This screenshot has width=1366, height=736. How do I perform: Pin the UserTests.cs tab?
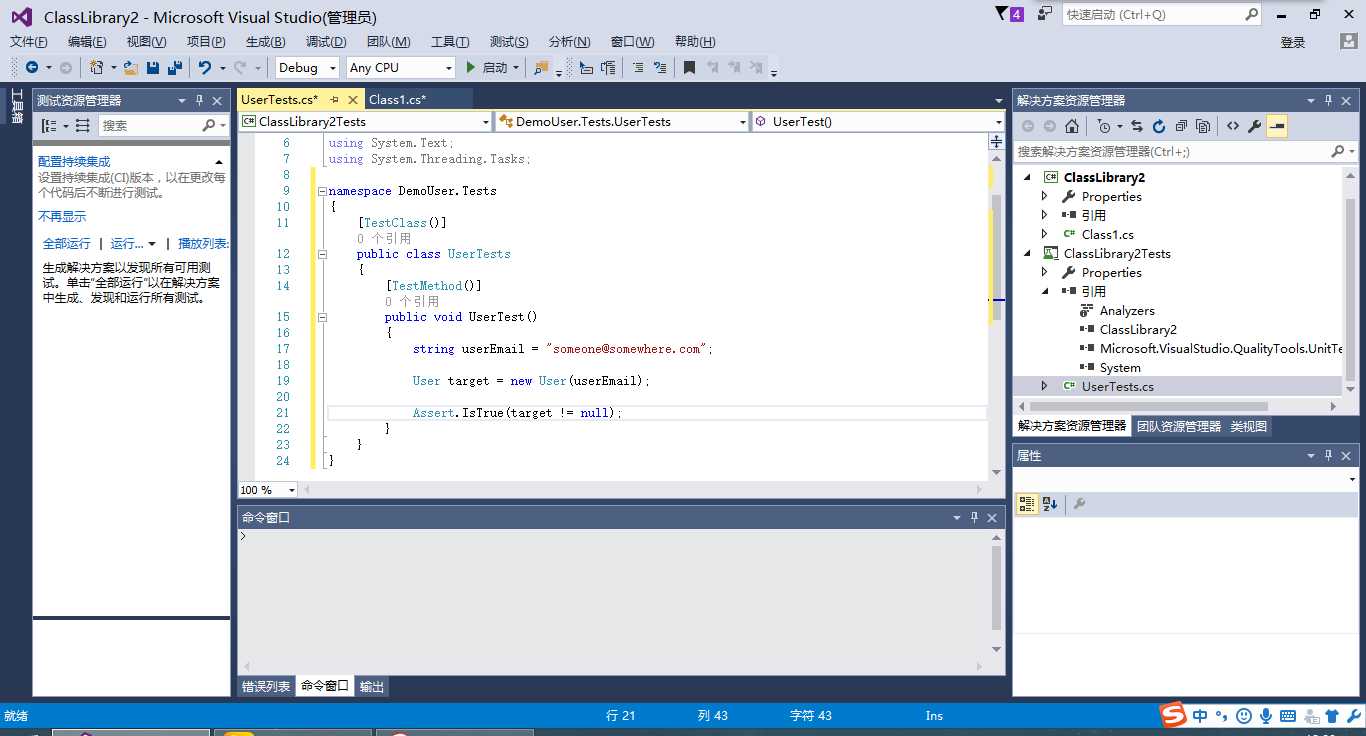[334, 100]
